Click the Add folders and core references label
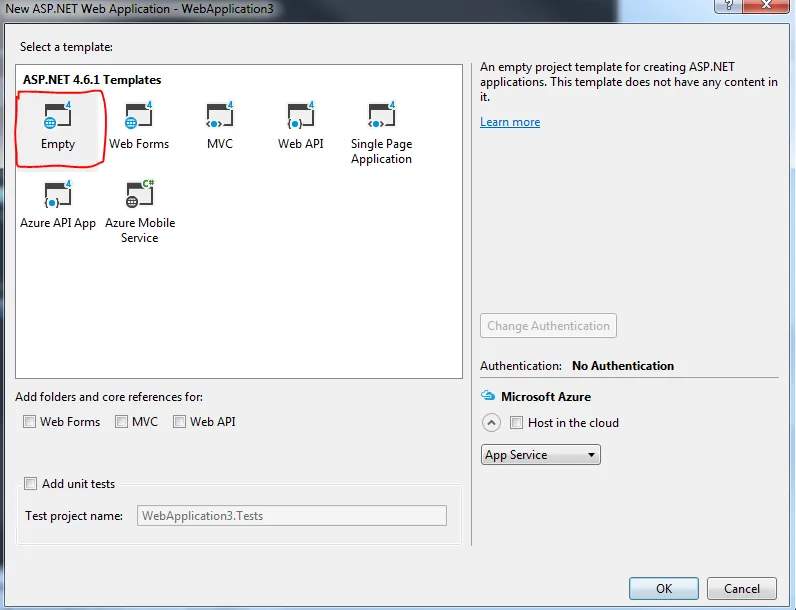The width and height of the screenshot is (796, 610). (109, 397)
